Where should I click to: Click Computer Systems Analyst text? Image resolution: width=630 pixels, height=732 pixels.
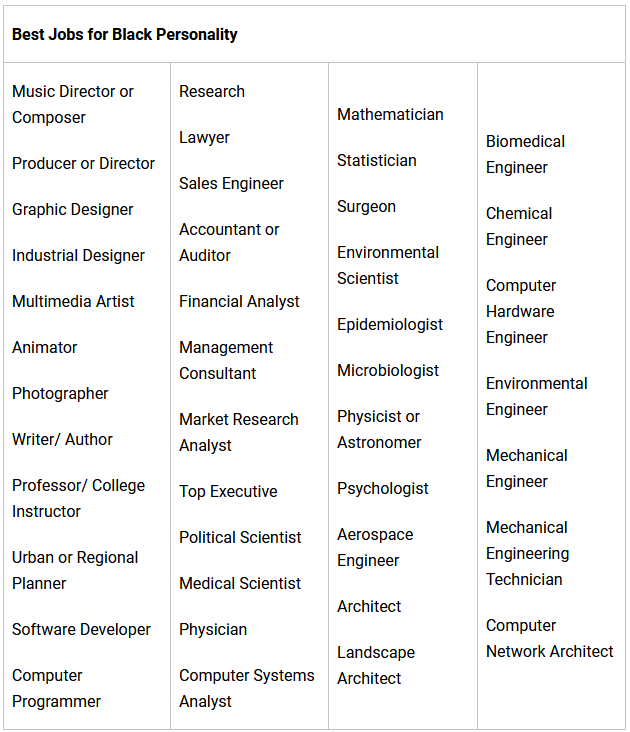246,688
